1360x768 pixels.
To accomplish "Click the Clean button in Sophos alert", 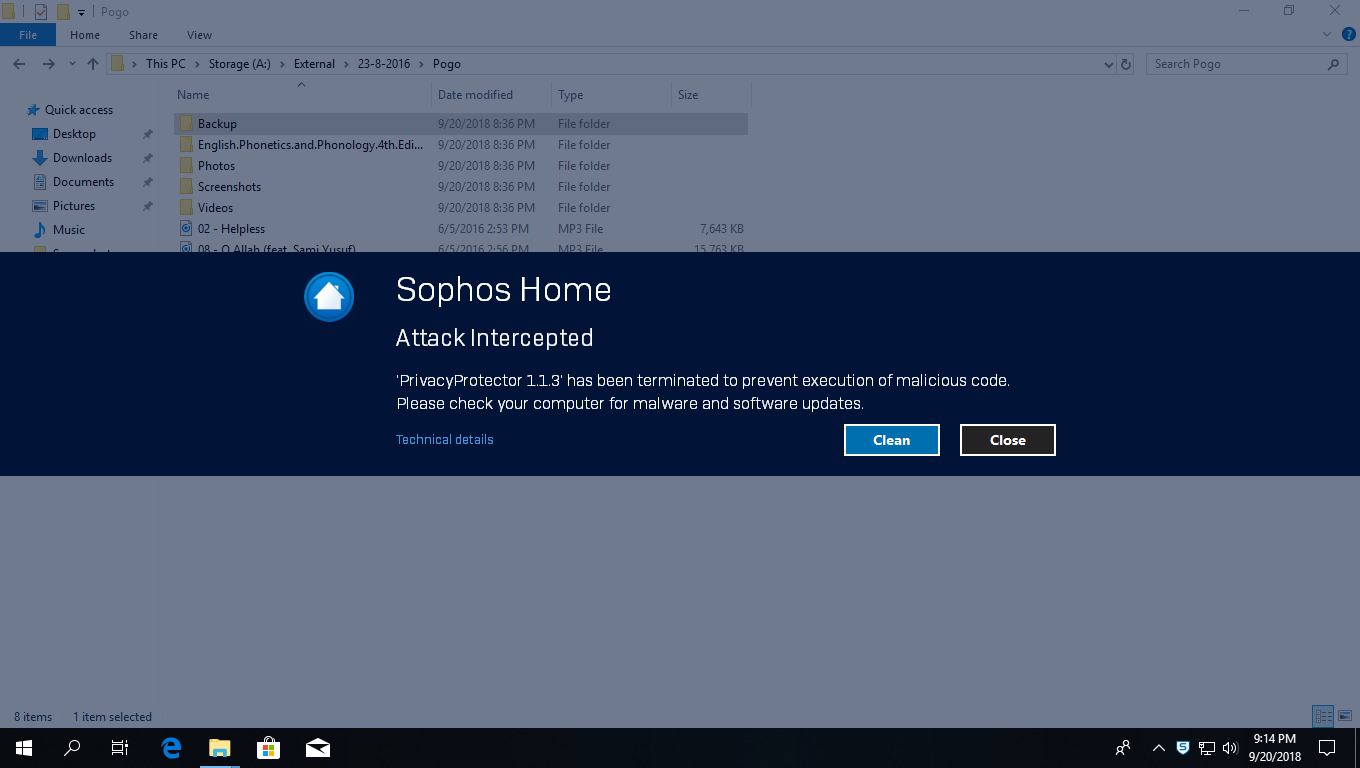I will pos(892,440).
